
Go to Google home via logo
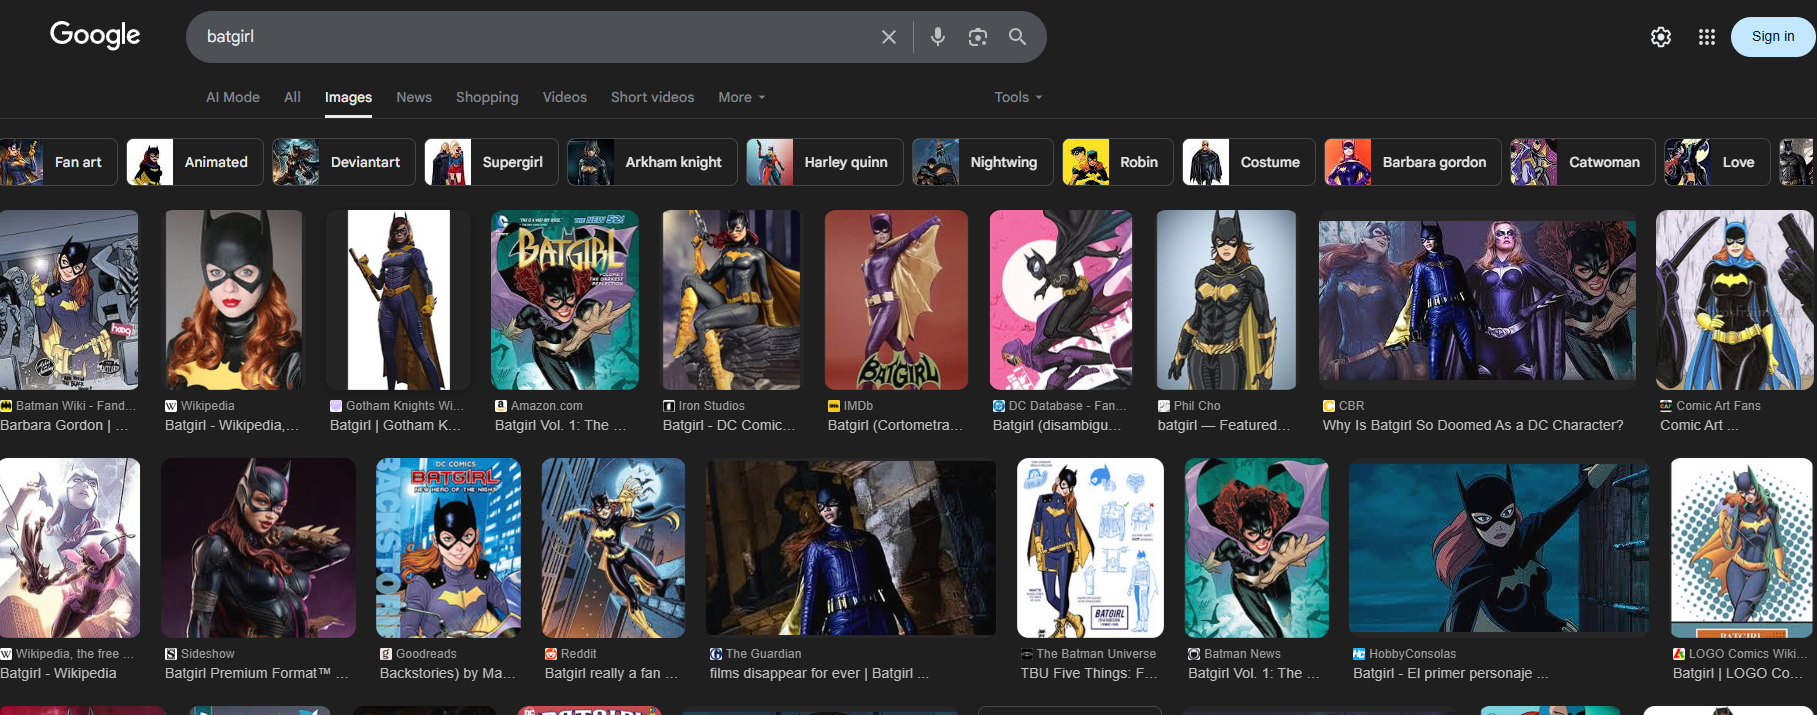[x=95, y=35]
